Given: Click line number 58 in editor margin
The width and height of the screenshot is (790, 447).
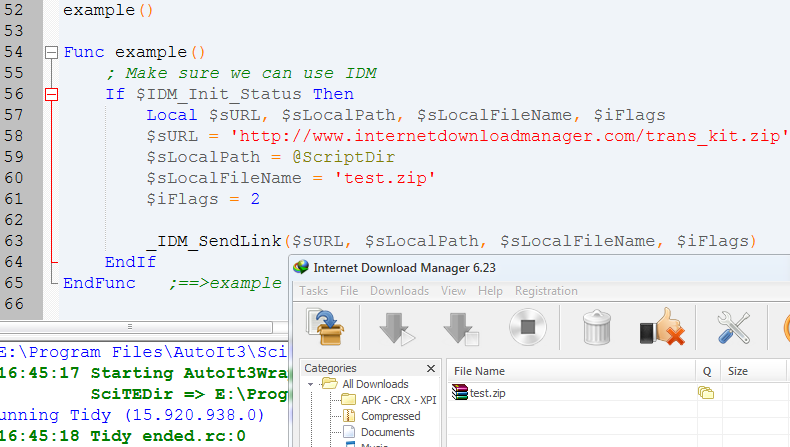Looking at the screenshot, I should (14, 136).
